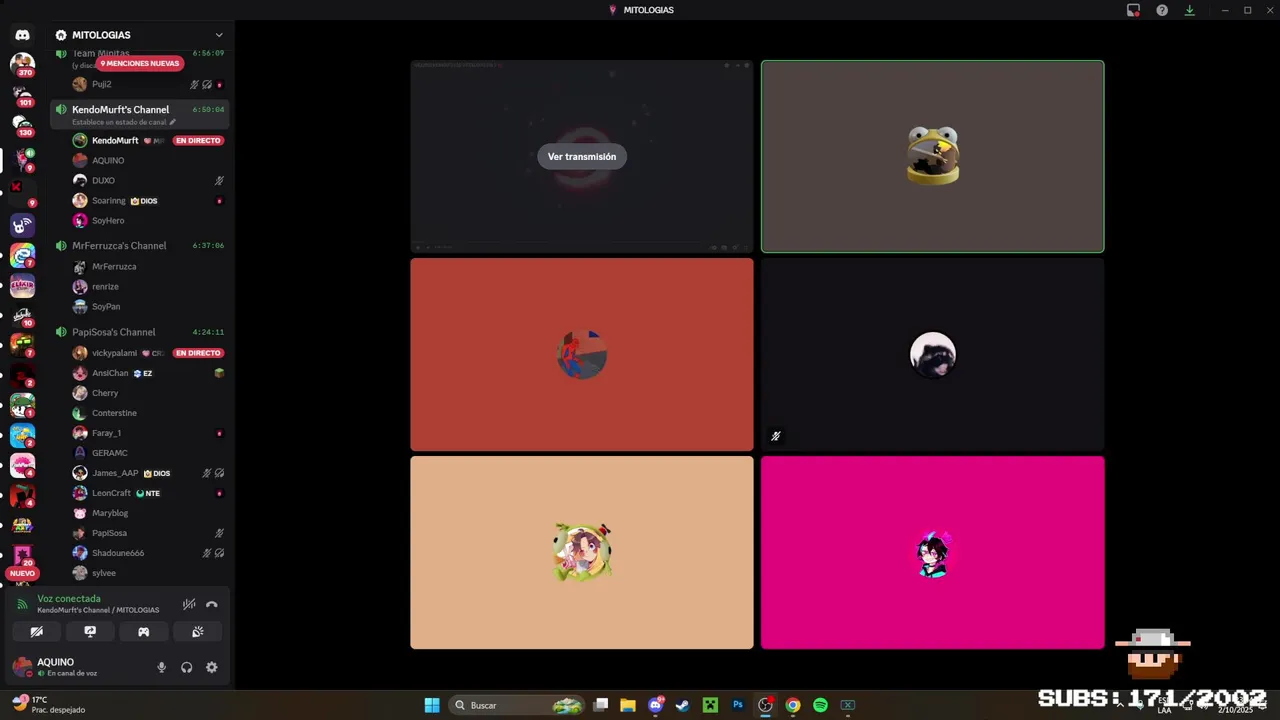Turn on camera button
This screenshot has height=720, width=1280.
(x=36, y=632)
